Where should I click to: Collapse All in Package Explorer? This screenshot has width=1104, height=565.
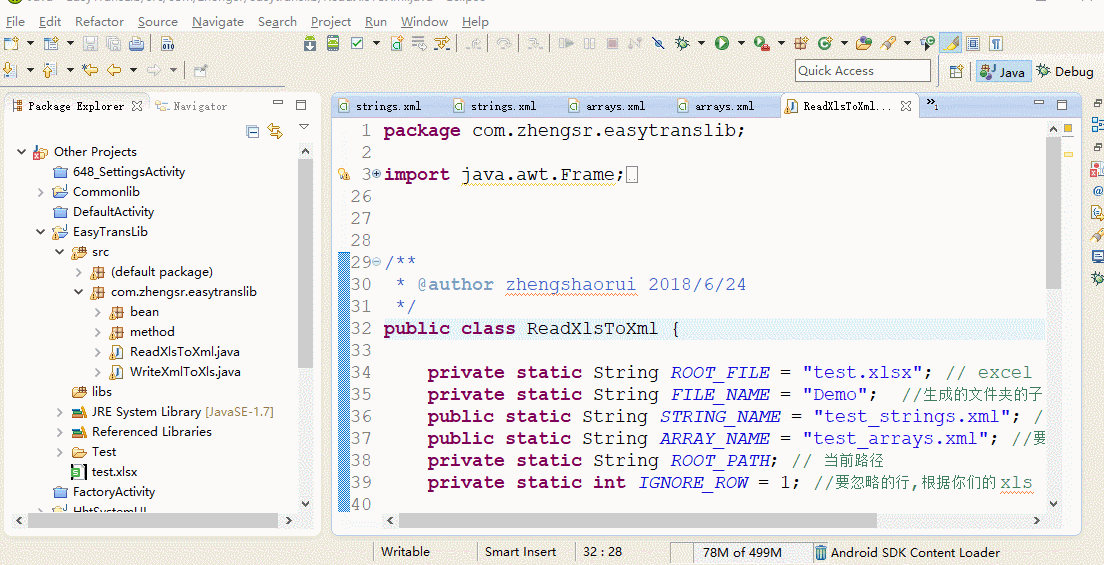coord(252,132)
